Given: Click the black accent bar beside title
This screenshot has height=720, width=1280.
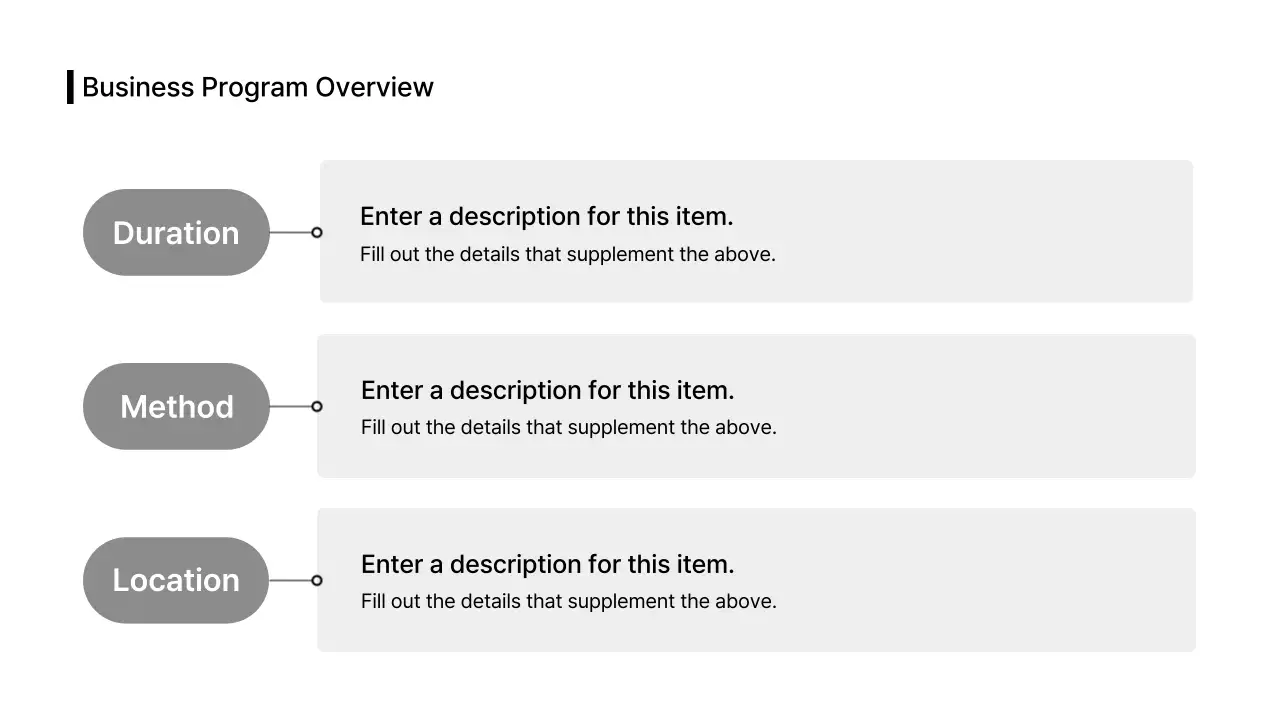Looking at the screenshot, I should 70,87.
